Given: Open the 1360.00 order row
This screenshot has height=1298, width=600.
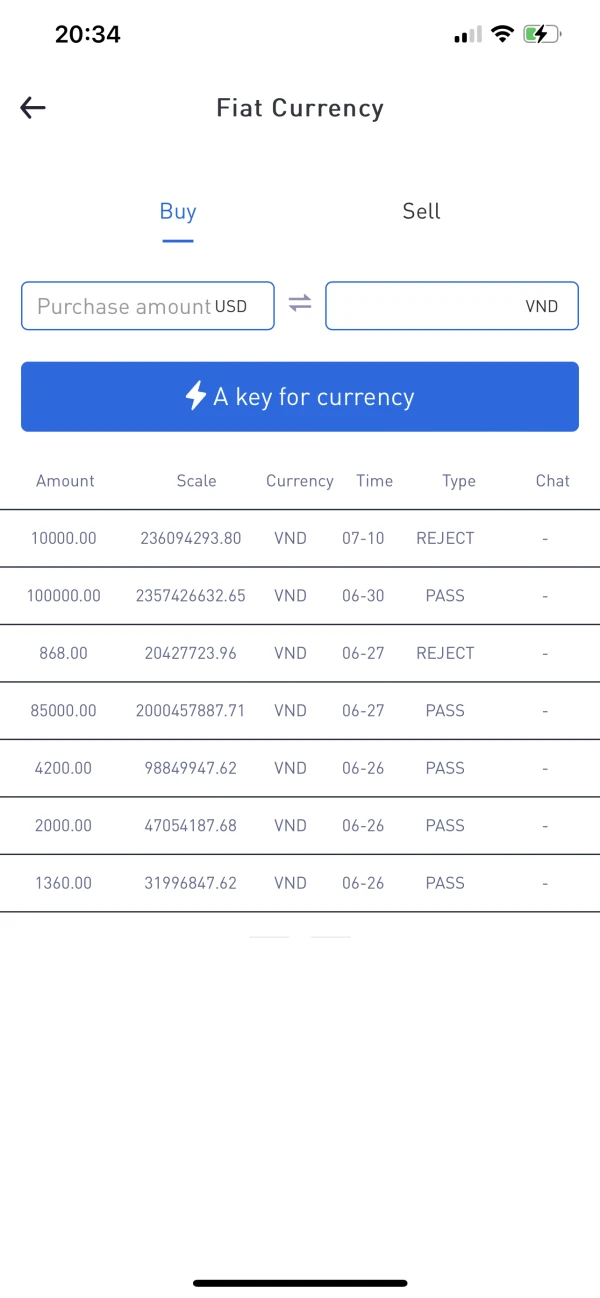Looking at the screenshot, I should pos(300,883).
